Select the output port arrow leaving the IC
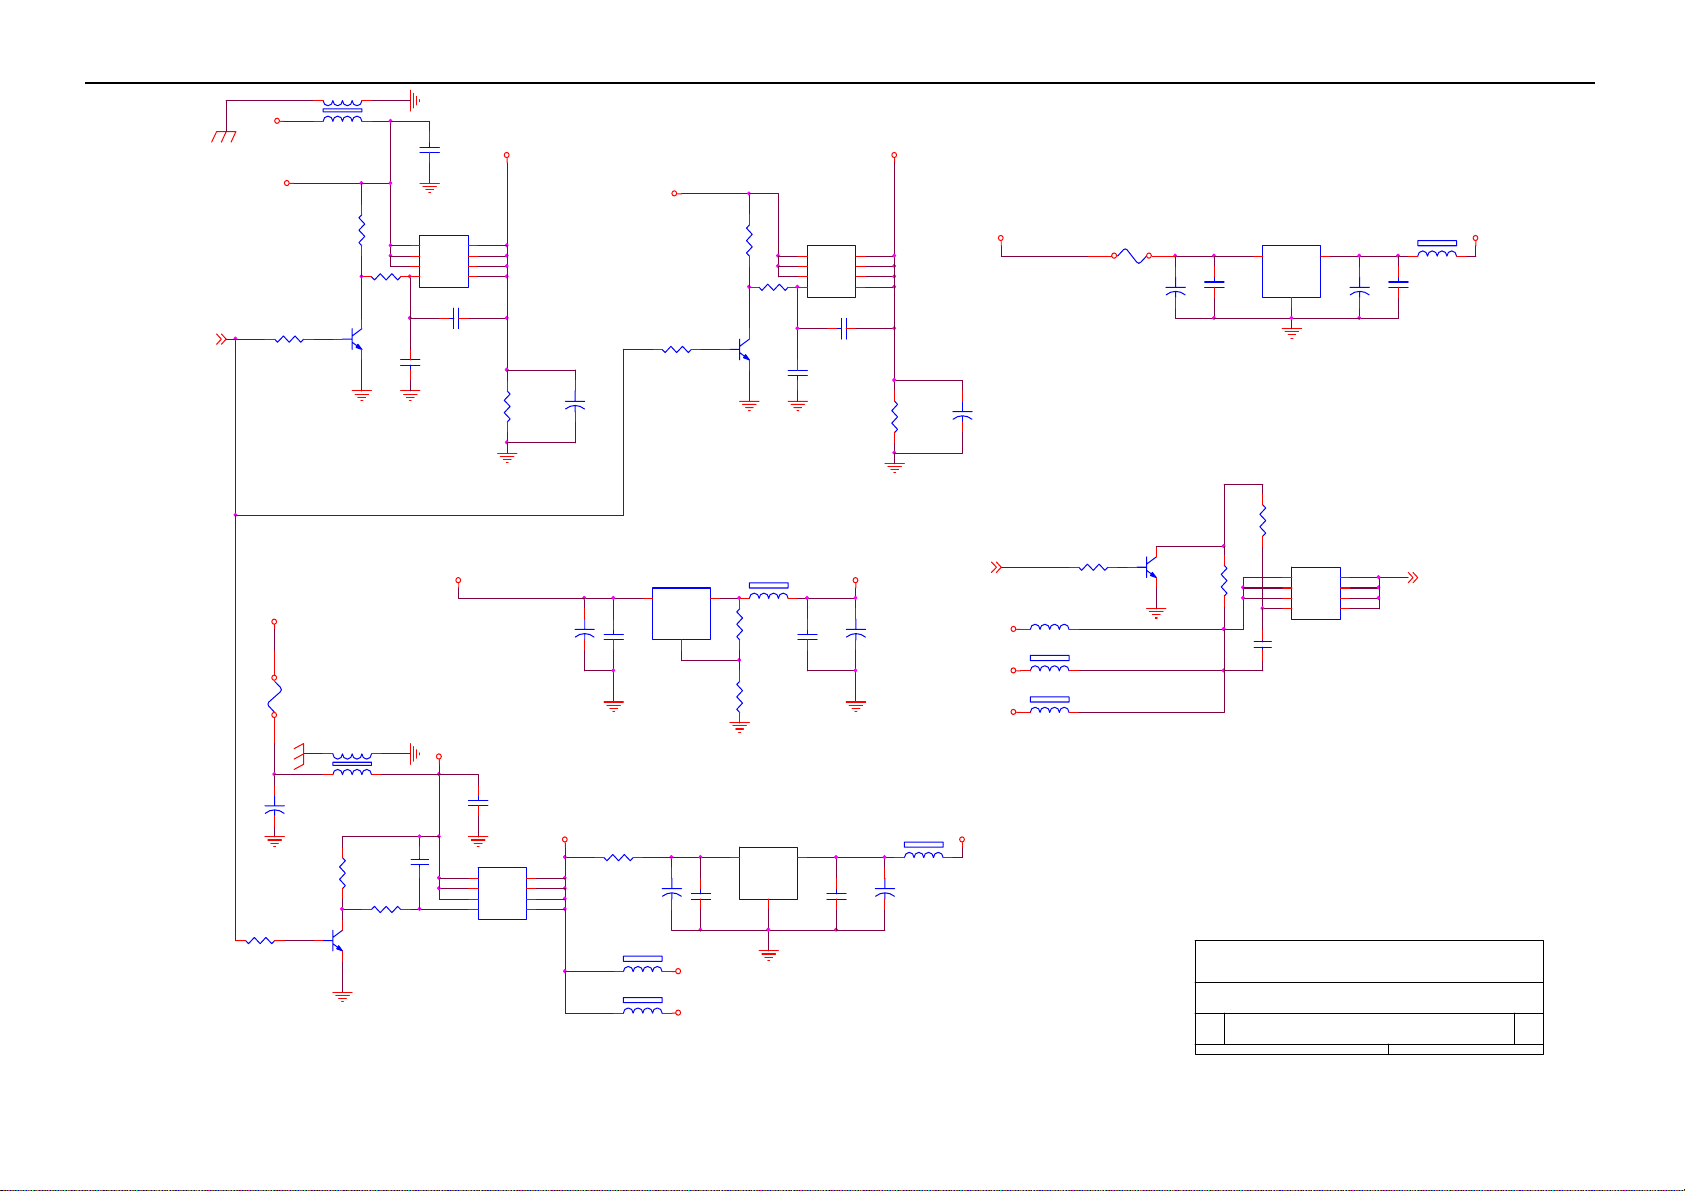The height and width of the screenshot is (1191, 1685). point(1413,577)
